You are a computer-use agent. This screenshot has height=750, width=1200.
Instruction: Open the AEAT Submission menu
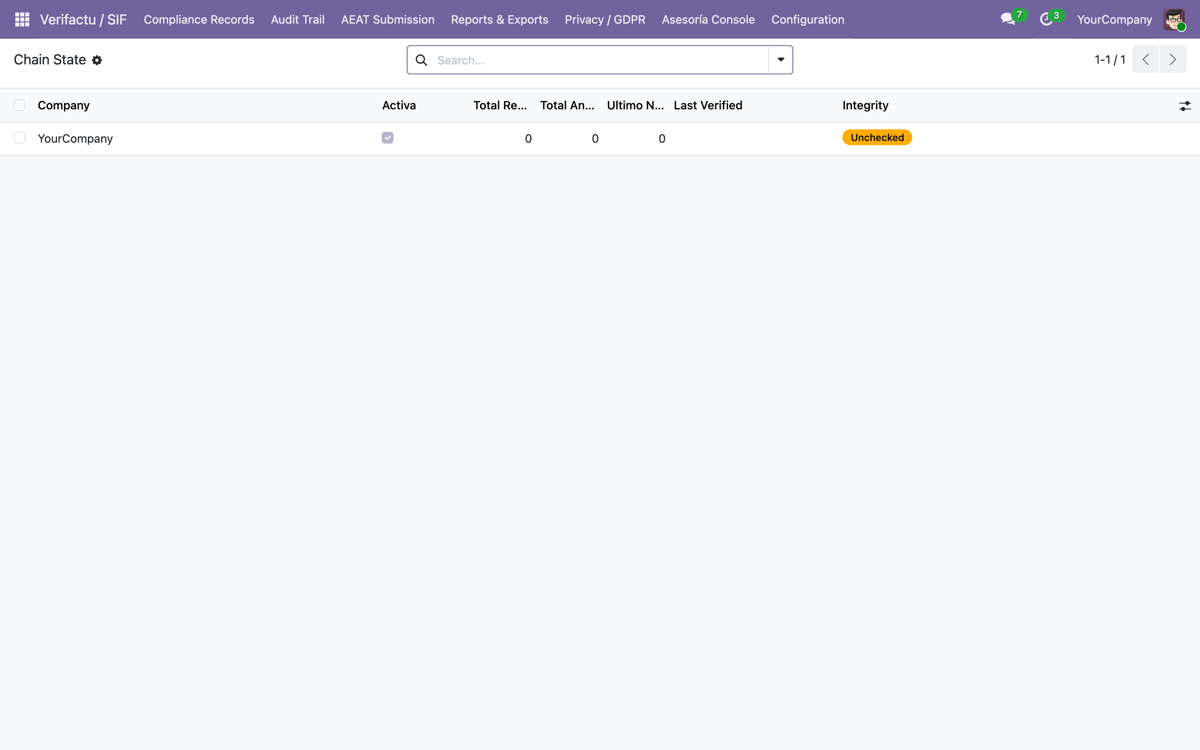click(388, 19)
